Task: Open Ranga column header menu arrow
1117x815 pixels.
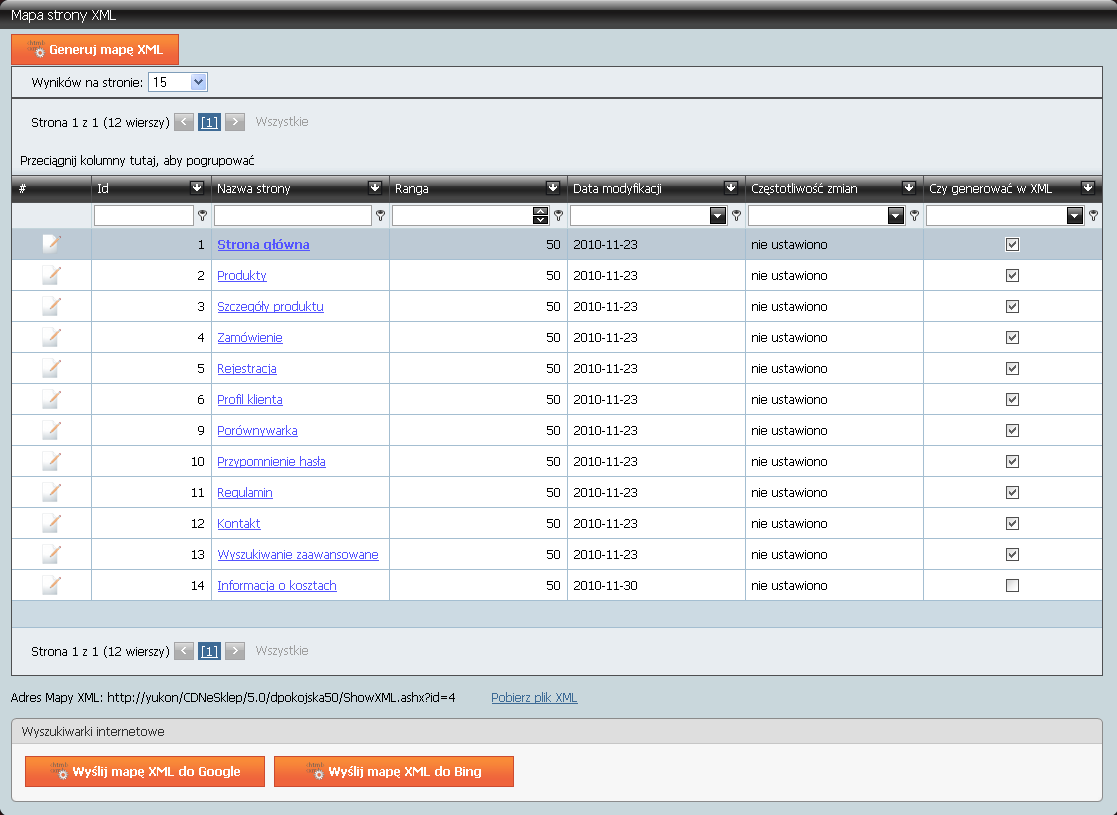Action: coord(554,187)
